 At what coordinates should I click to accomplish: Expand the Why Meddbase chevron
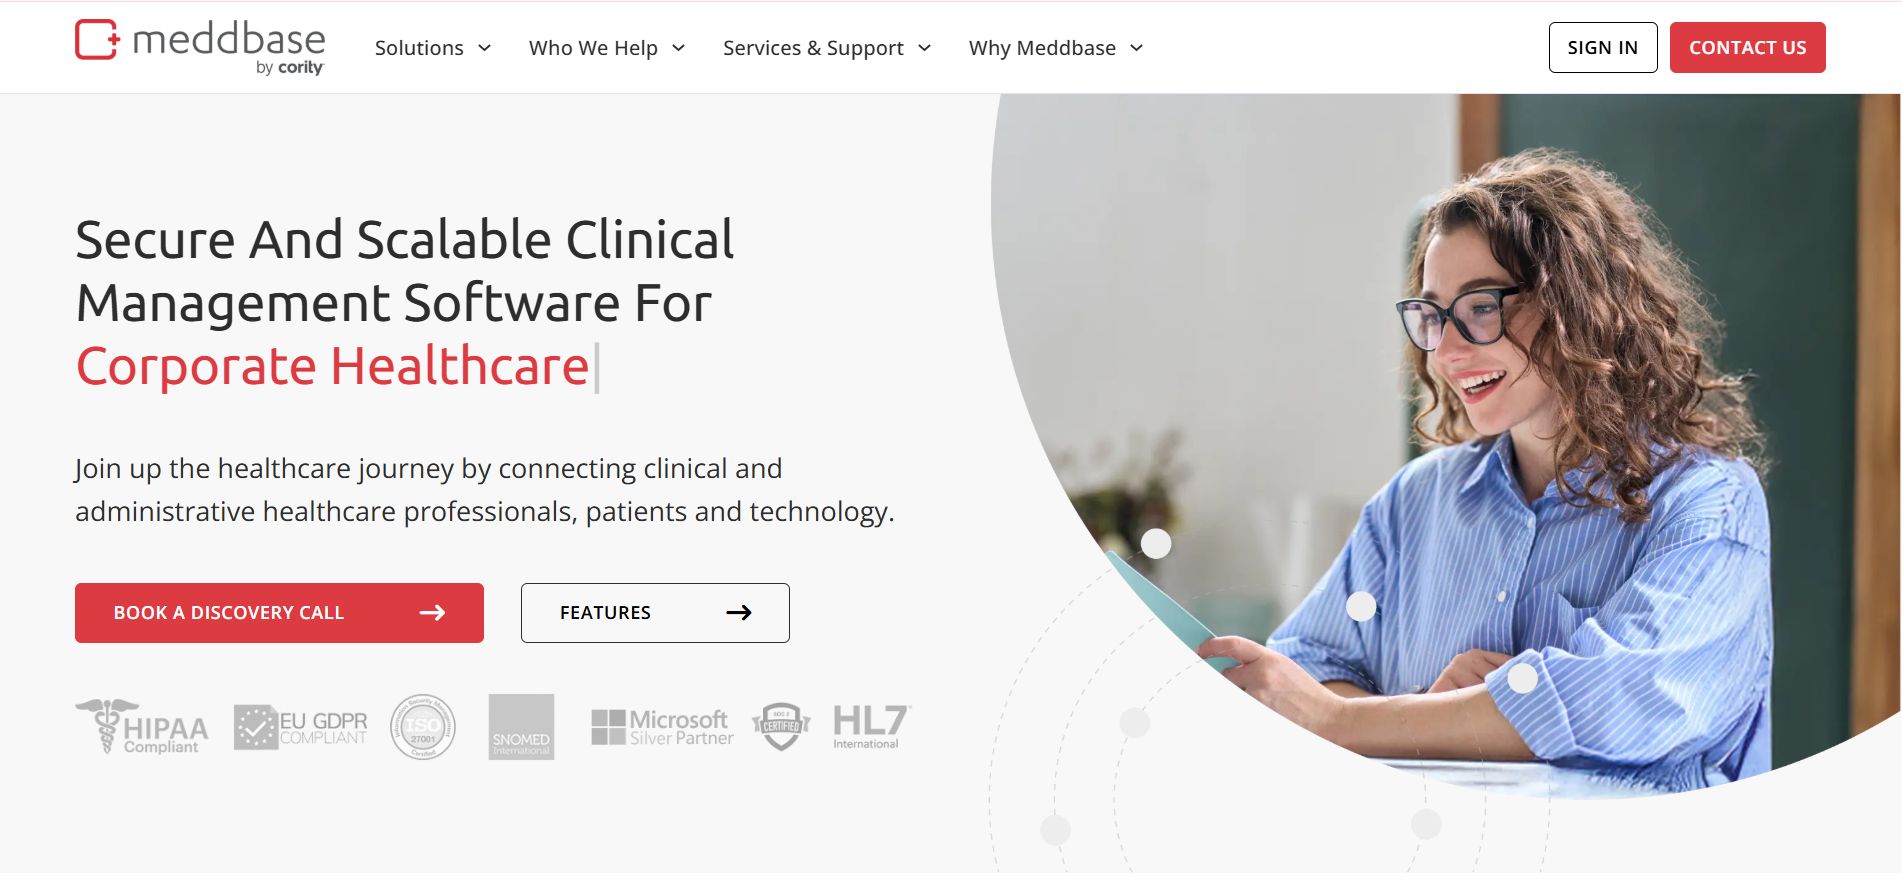(x=1137, y=48)
